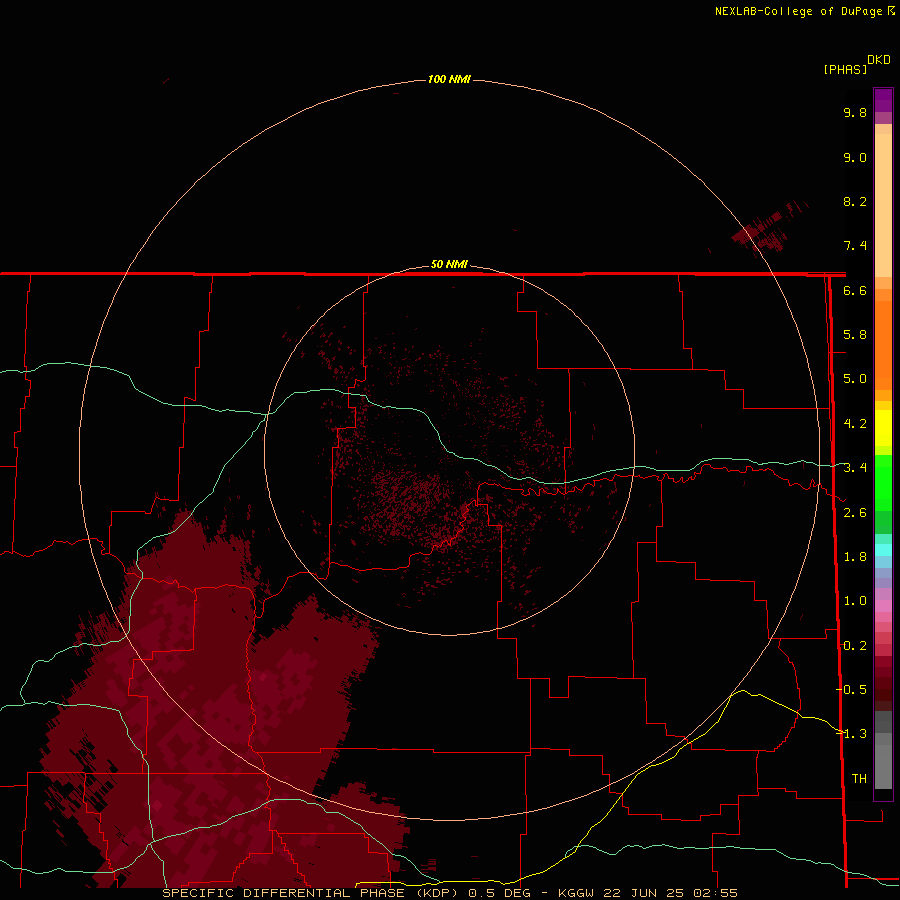This screenshot has width=900, height=900.
Task: Click the TH legend label
Action: 859,779
